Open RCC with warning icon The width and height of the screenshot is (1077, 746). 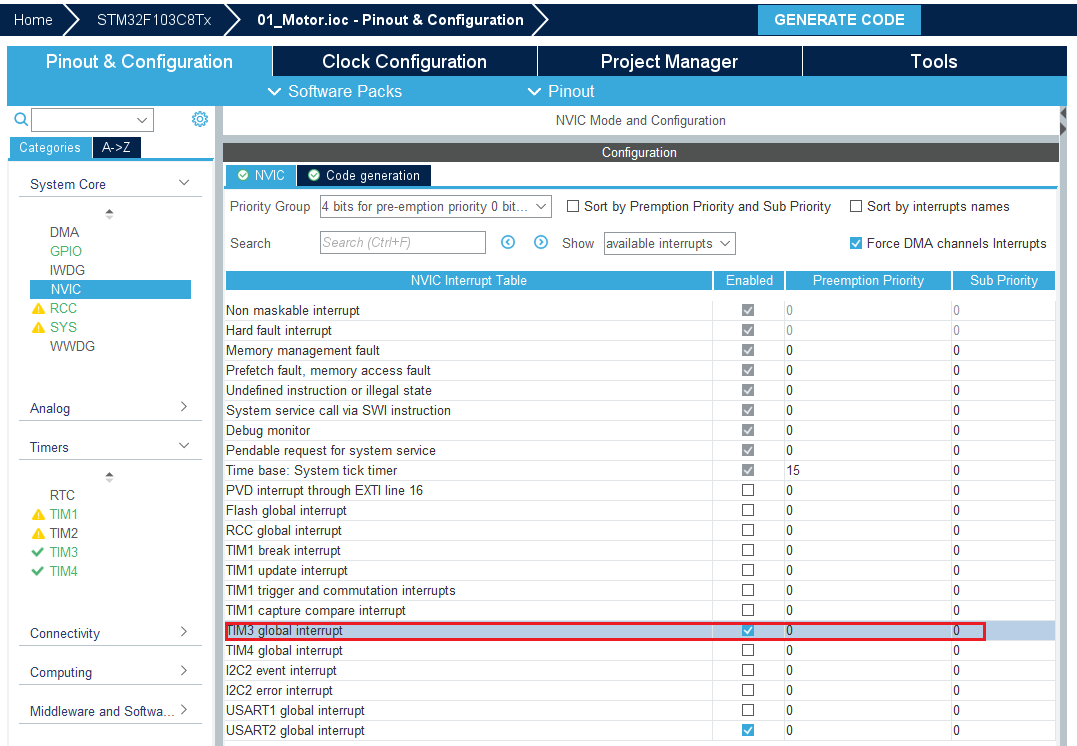63,308
